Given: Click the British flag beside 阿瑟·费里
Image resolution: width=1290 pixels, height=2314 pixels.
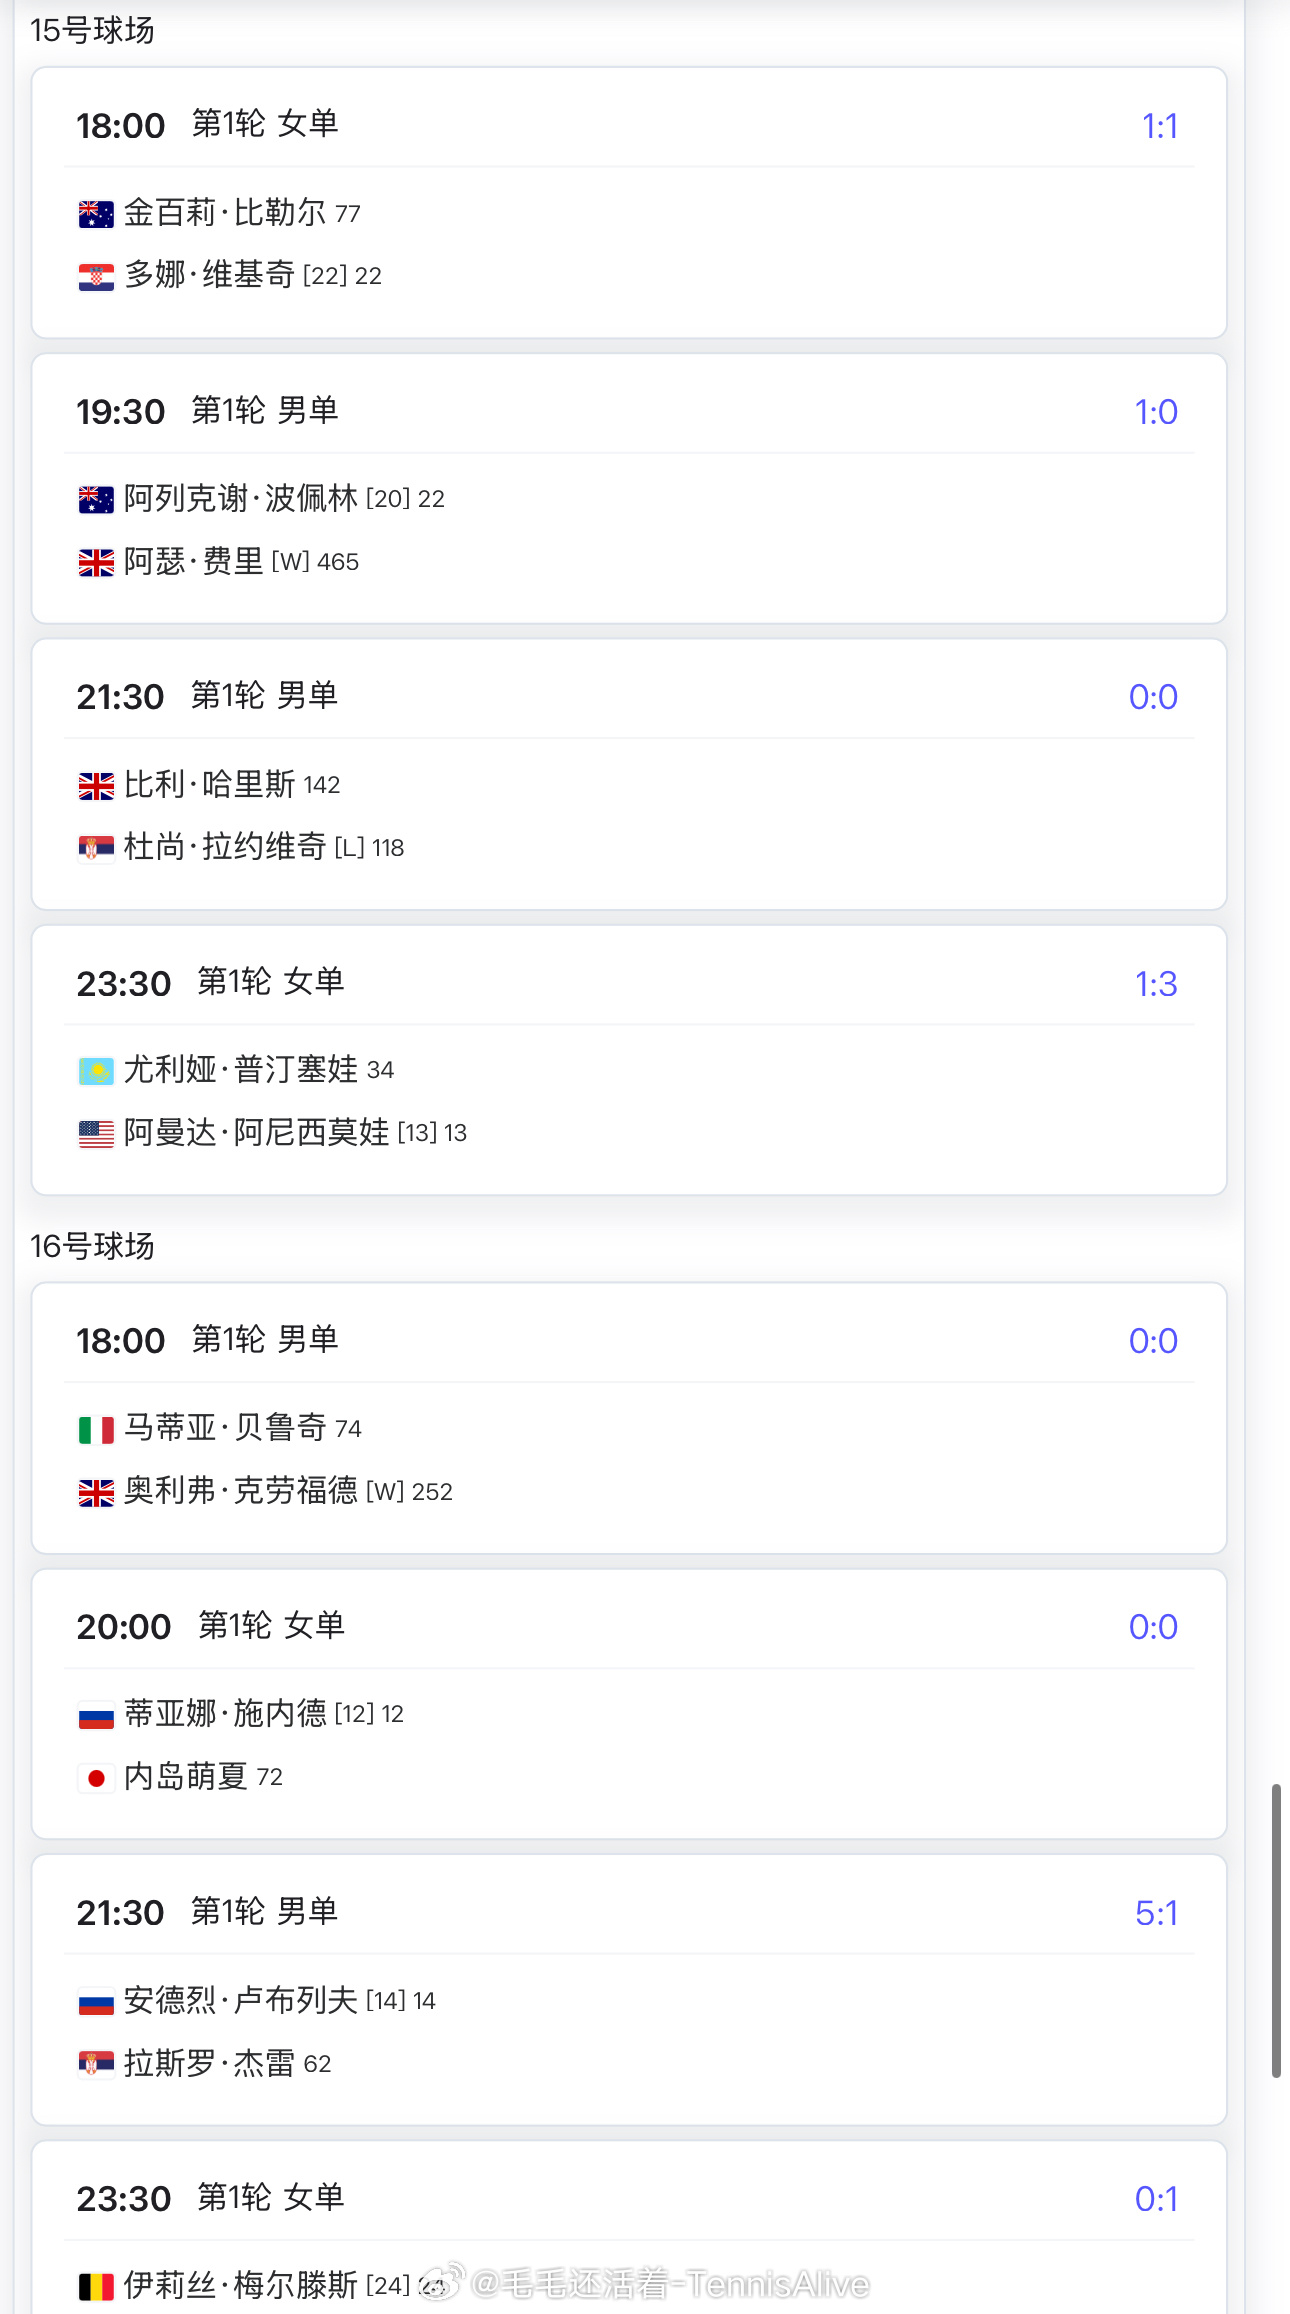Looking at the screenshot, I should (96, 563).
